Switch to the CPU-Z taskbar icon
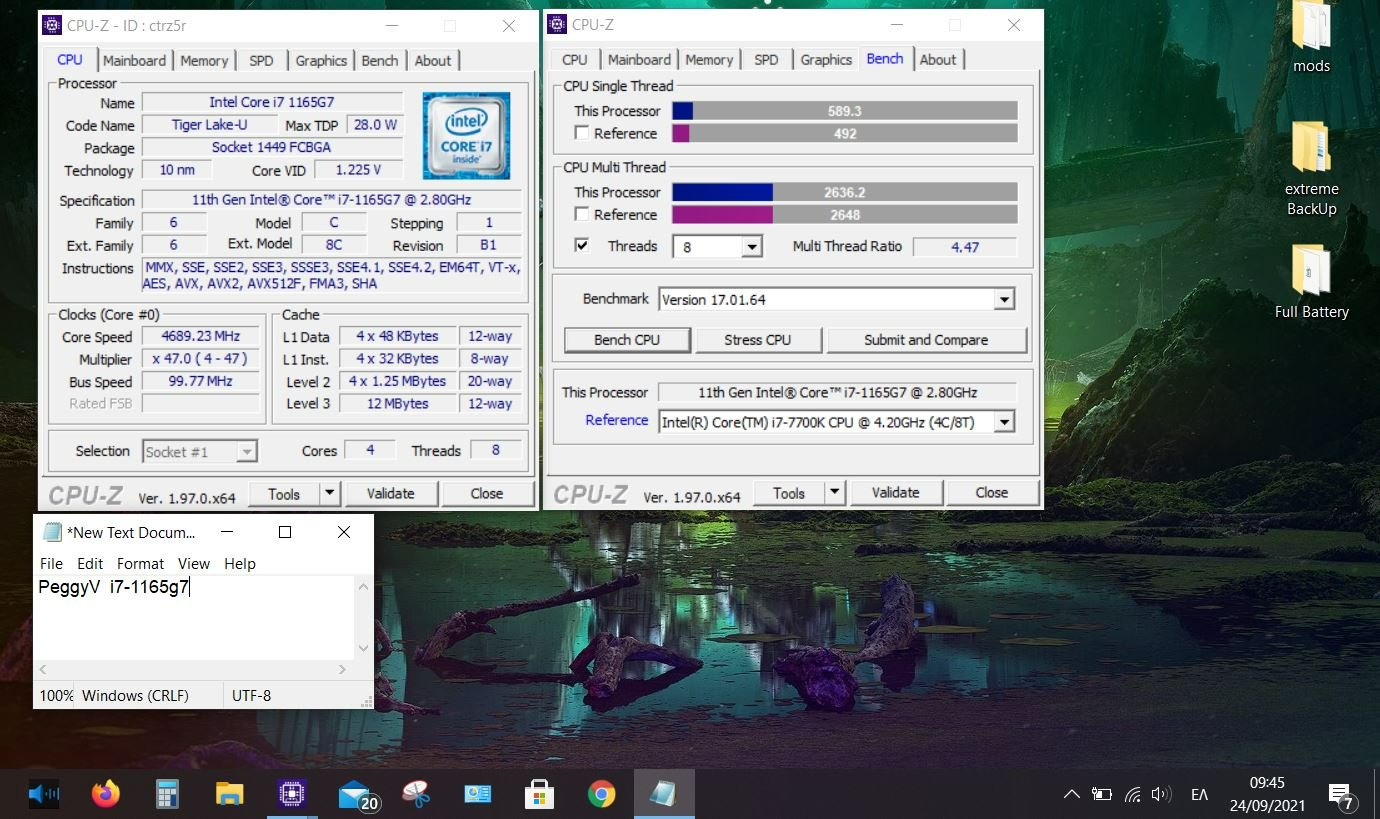The width and height of the screenshot is (1380, 819). coord(291,795)
